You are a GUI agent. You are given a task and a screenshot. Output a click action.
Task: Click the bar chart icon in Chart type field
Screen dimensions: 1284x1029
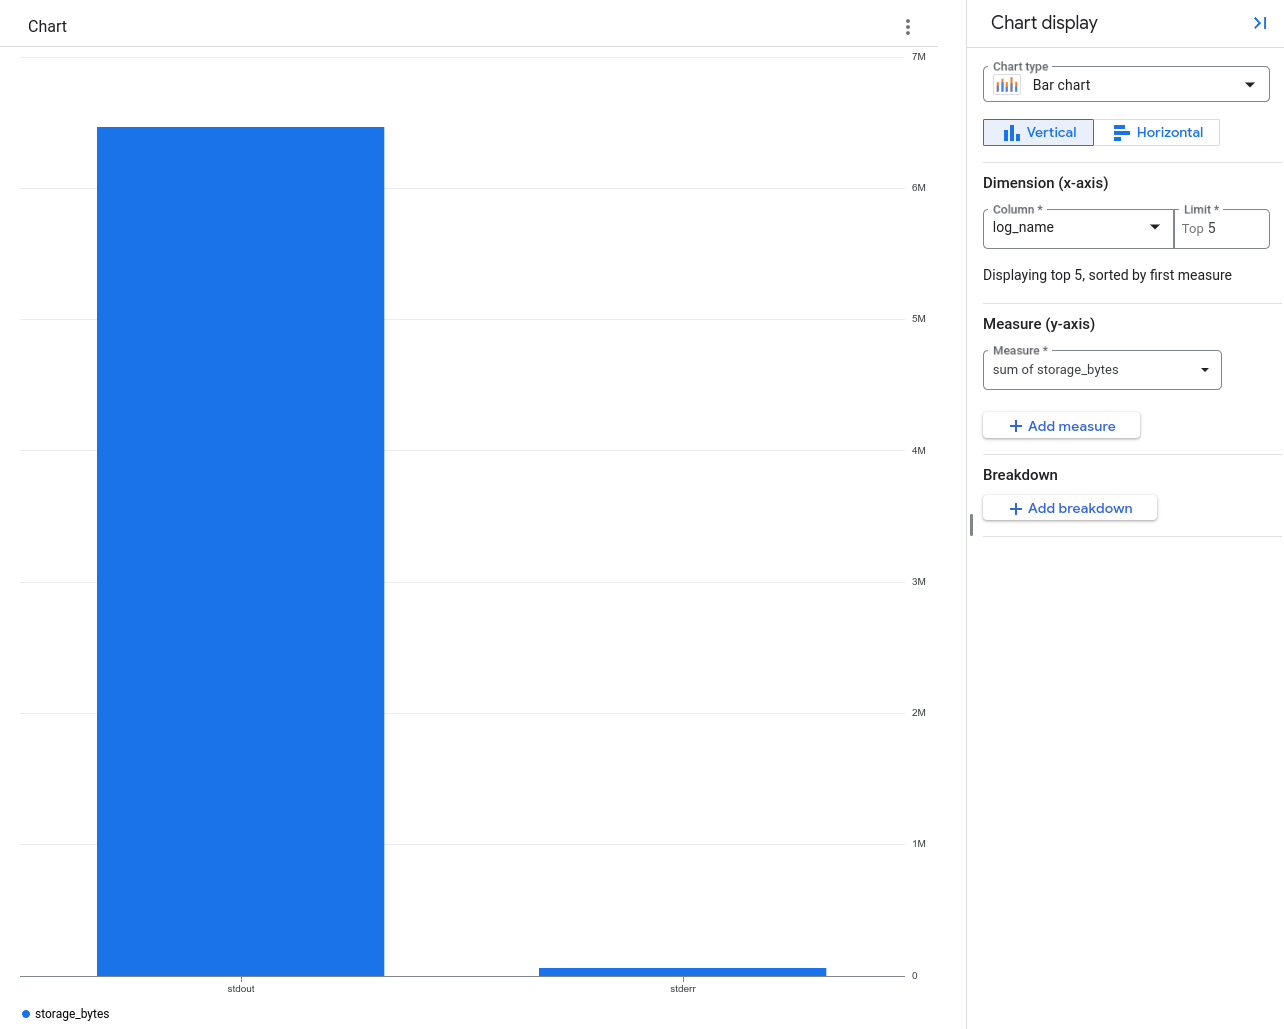tap(1007, 84)
